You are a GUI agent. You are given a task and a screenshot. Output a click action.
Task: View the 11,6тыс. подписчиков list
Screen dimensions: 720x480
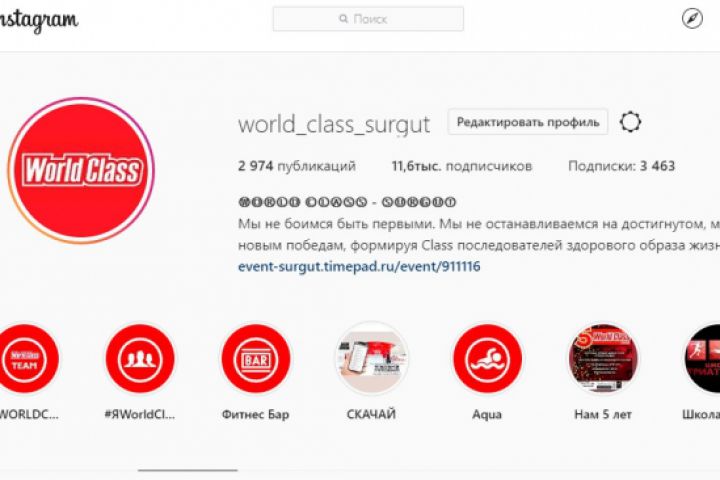click(461, 166)
